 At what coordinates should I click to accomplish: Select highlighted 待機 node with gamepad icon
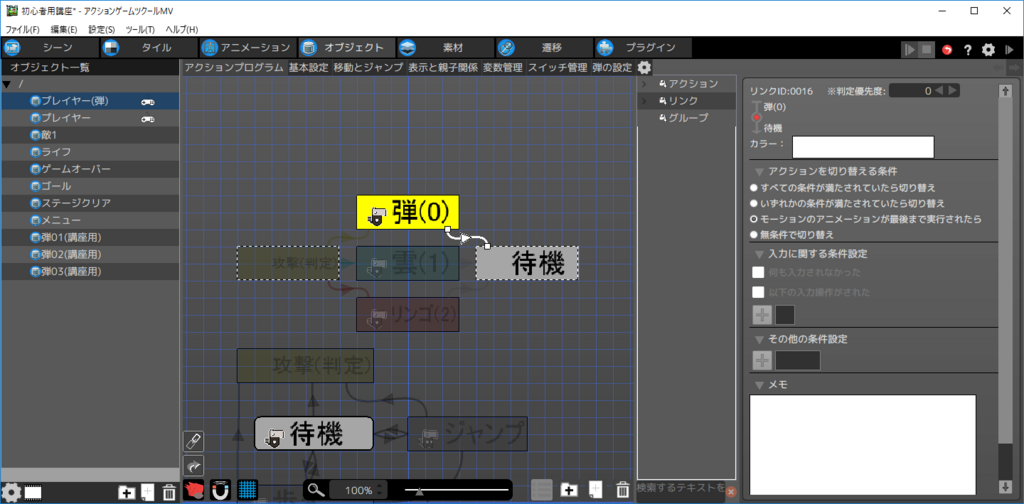click(x=313, y=434)
